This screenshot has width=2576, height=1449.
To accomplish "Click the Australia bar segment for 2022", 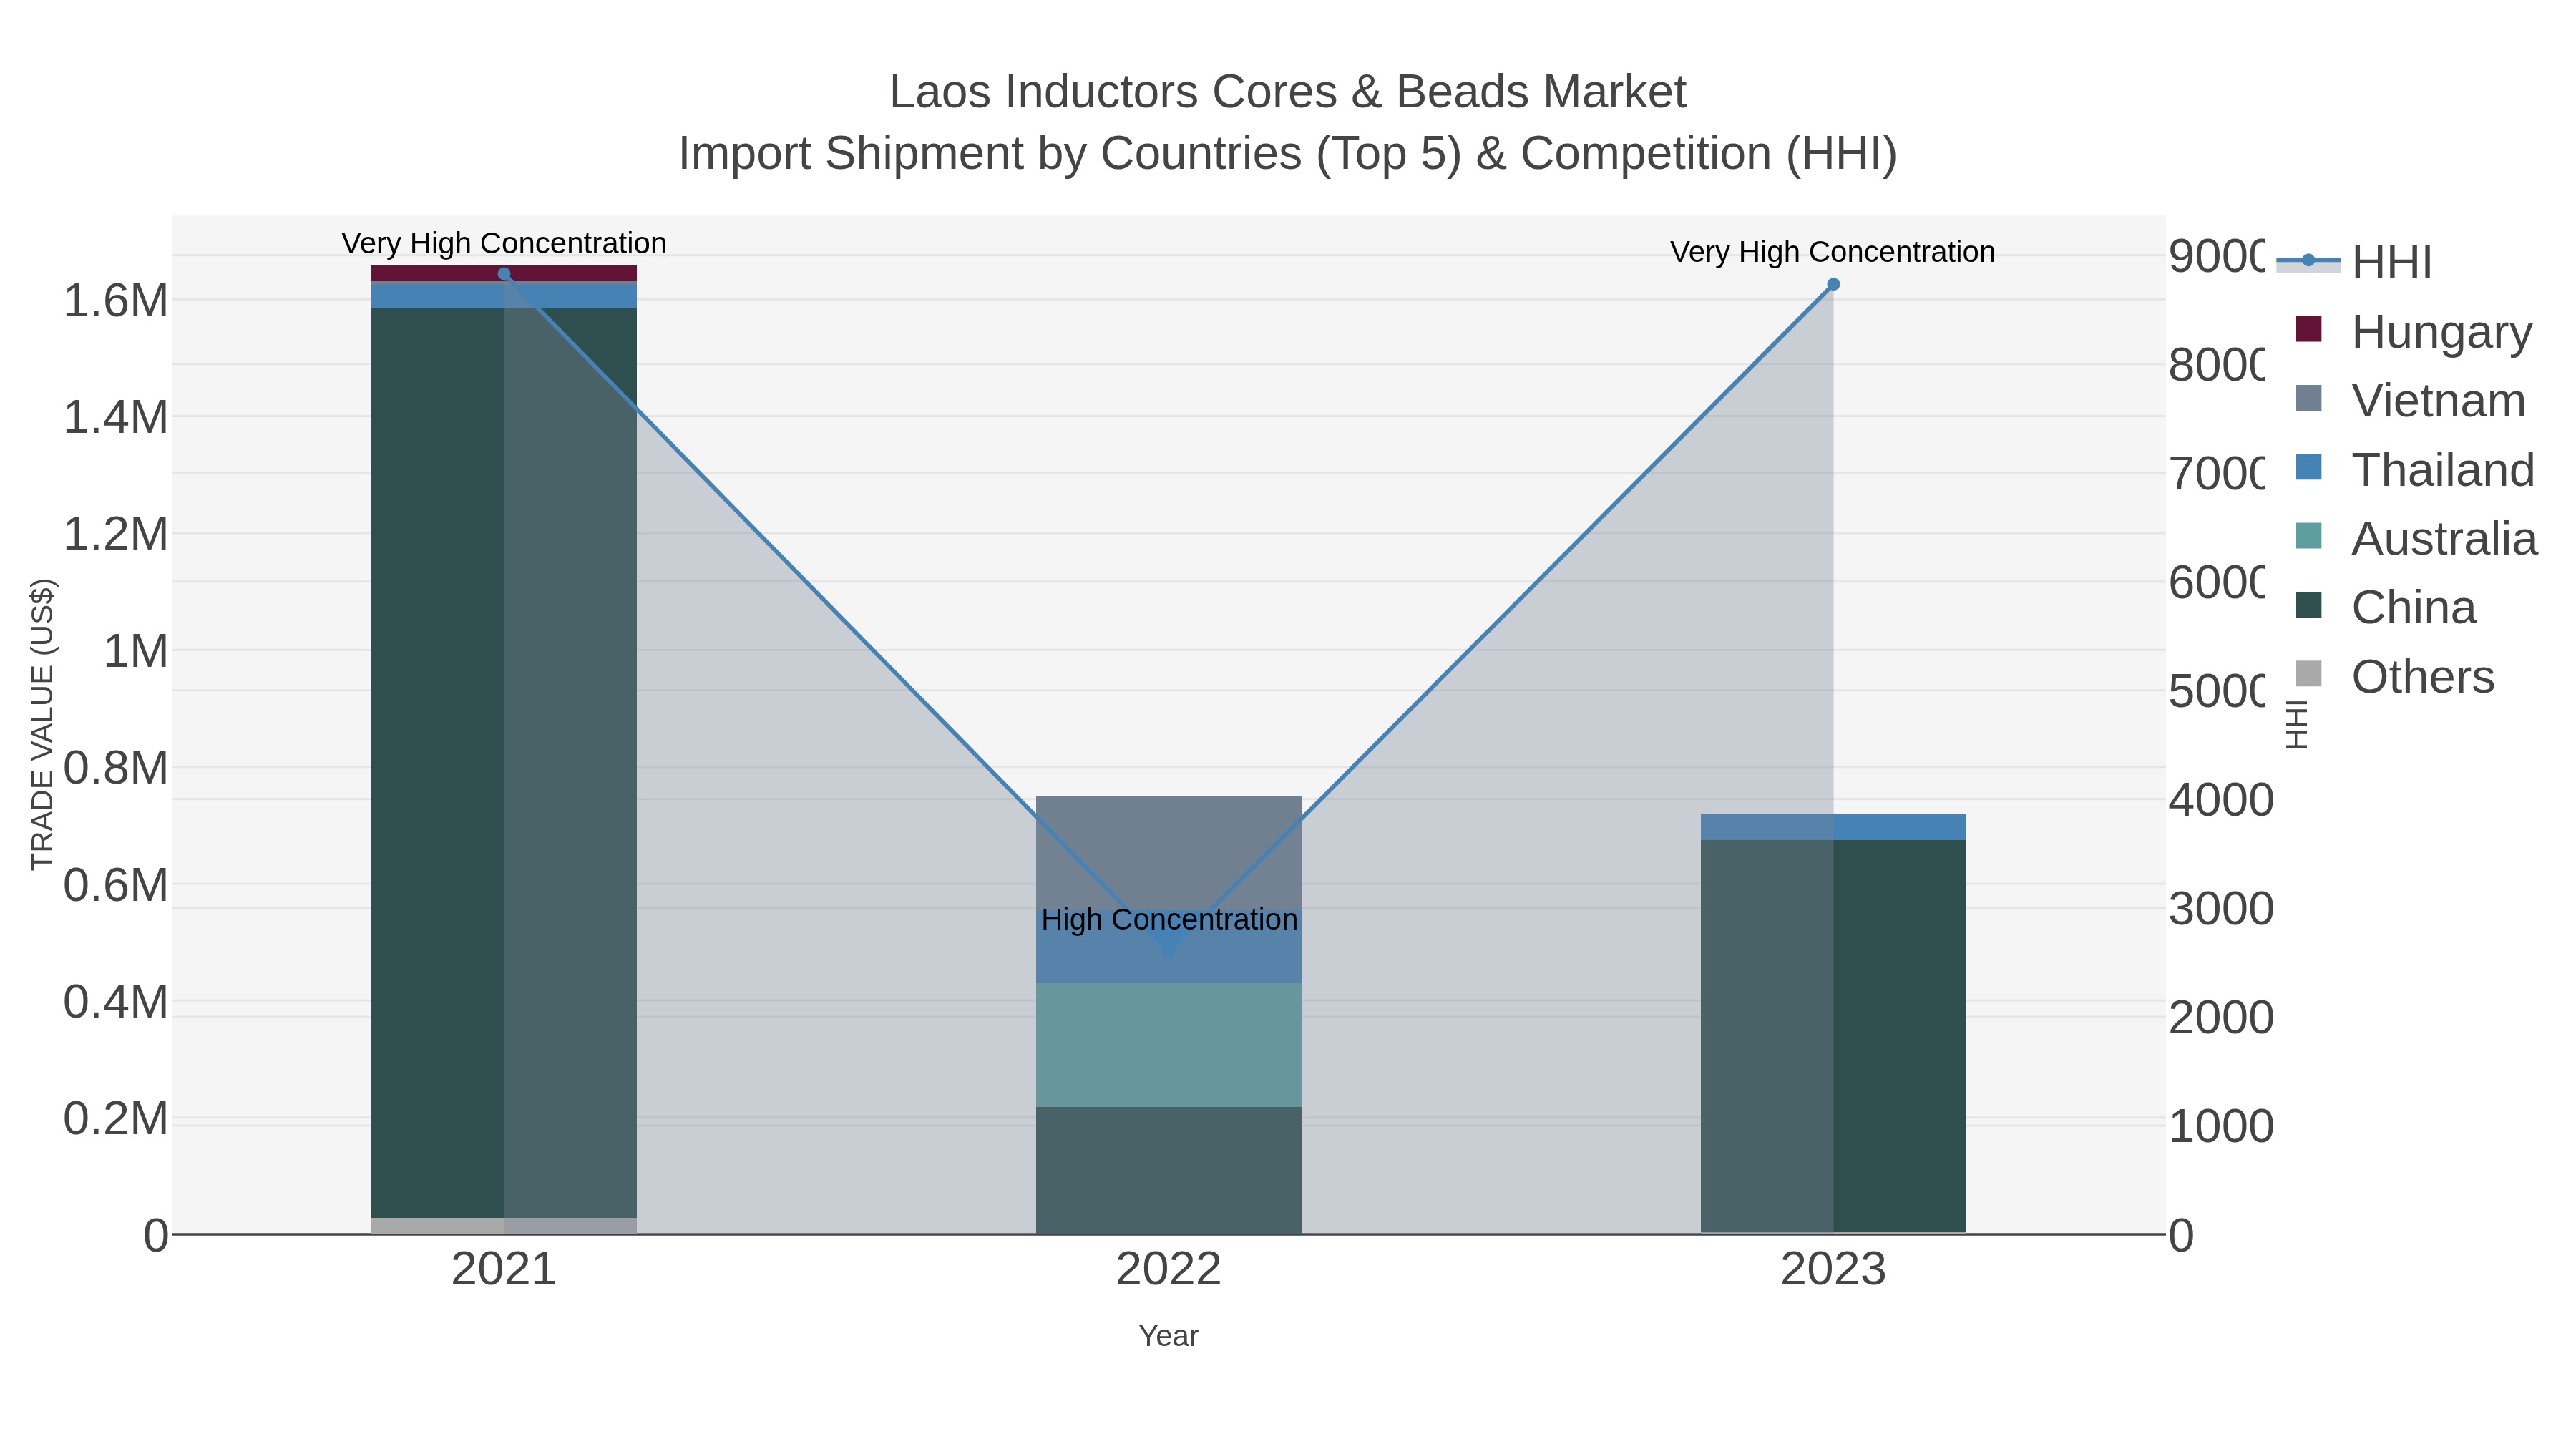I will pyautogui.click(x=1168, y=1045).
